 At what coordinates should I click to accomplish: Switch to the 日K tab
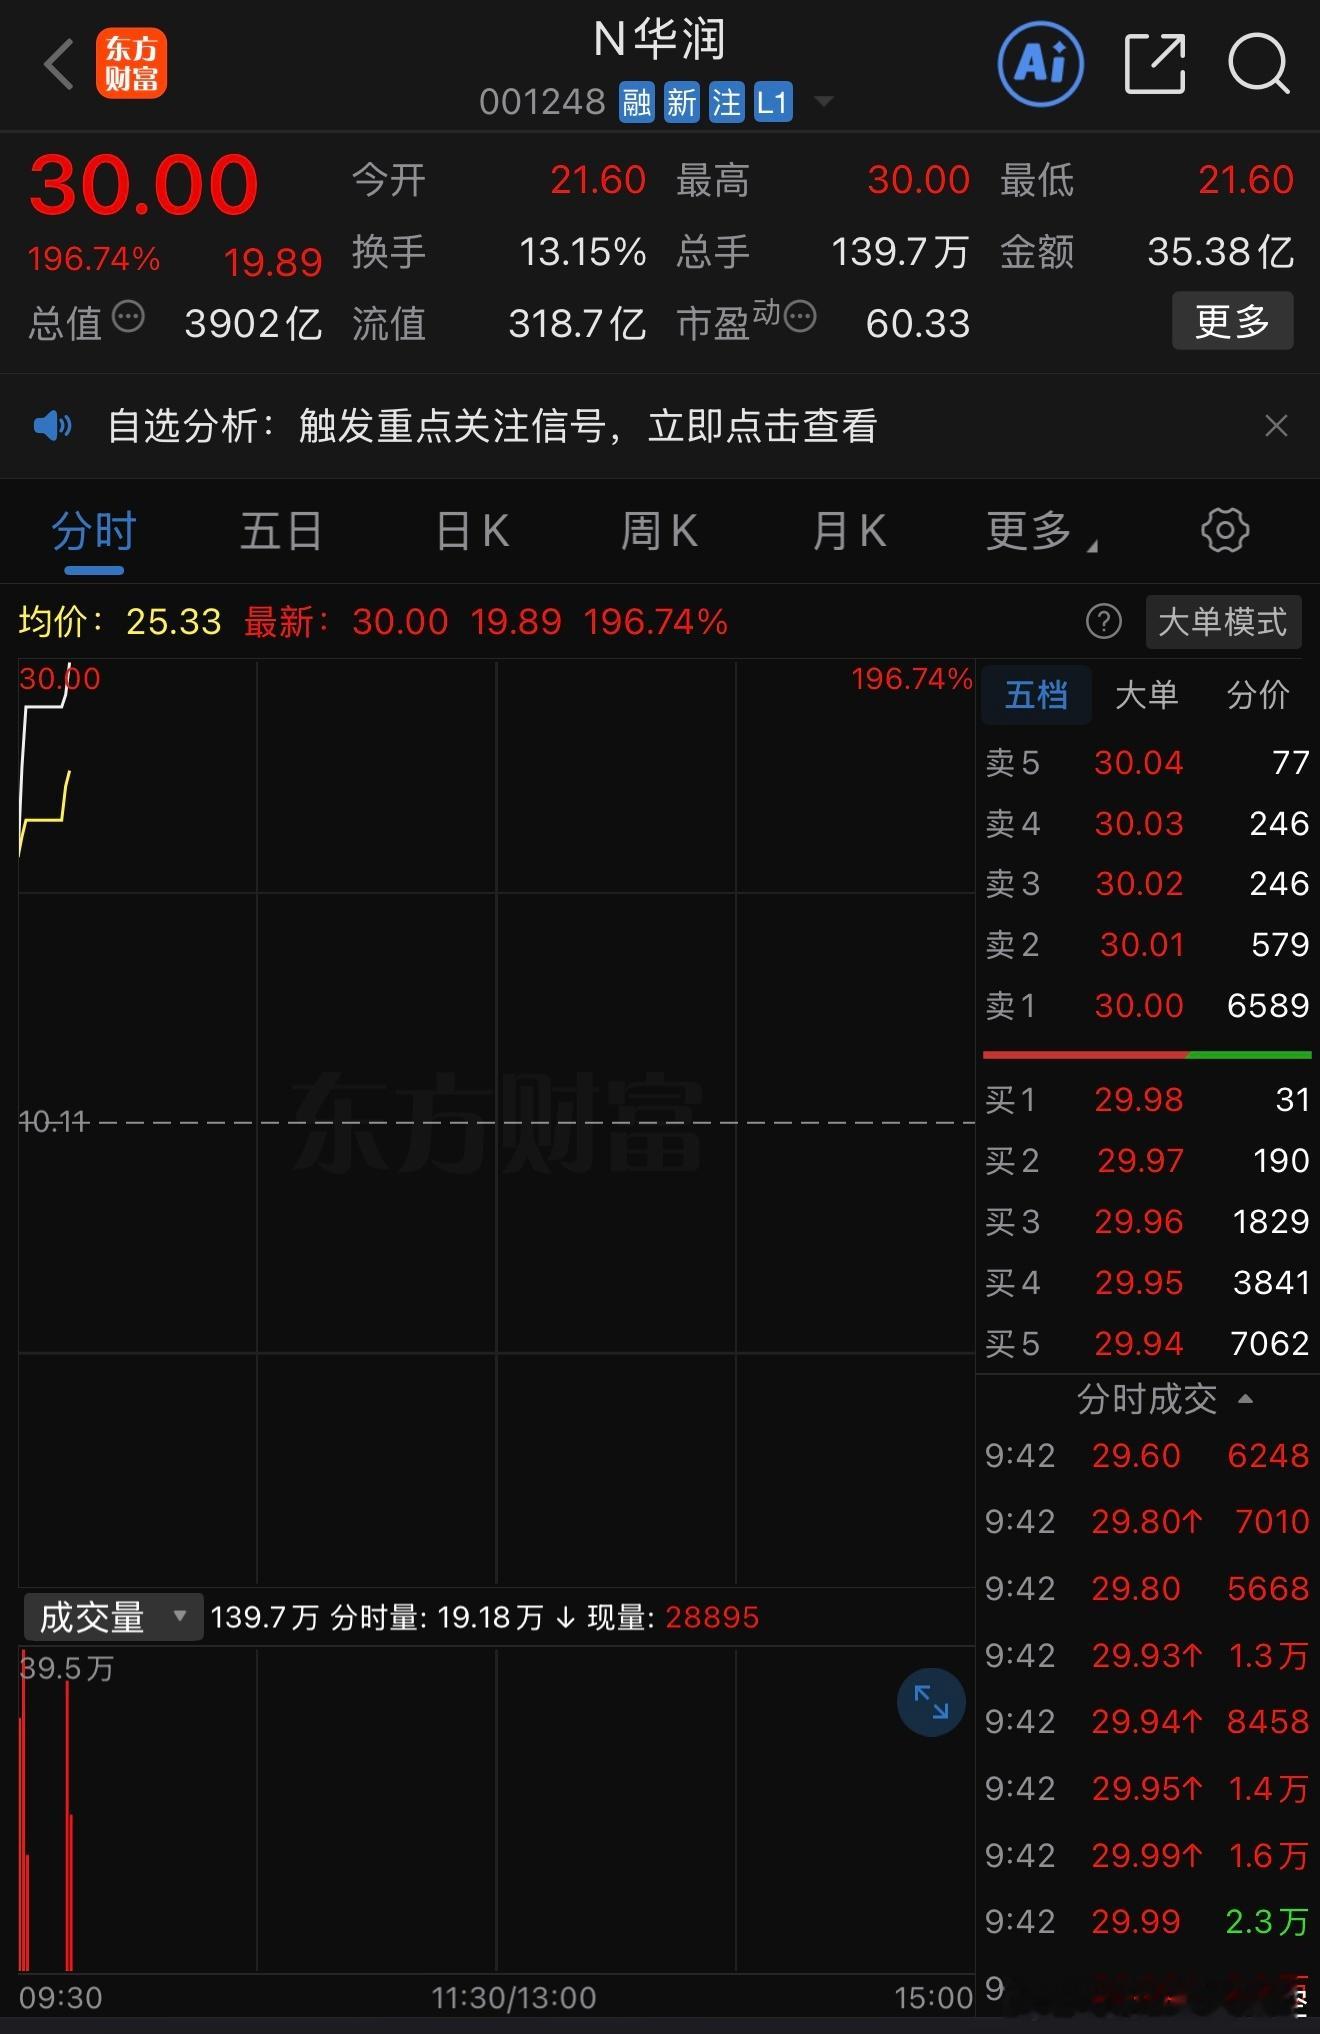(473, 531)
